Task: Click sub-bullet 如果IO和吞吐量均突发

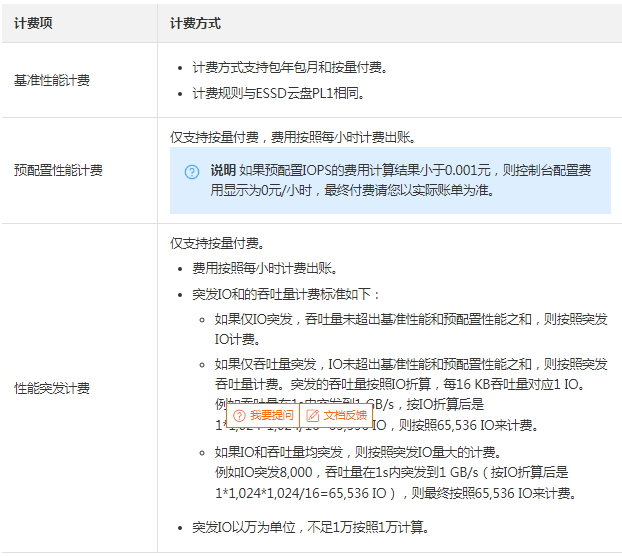Action: (x=358, y=452)
